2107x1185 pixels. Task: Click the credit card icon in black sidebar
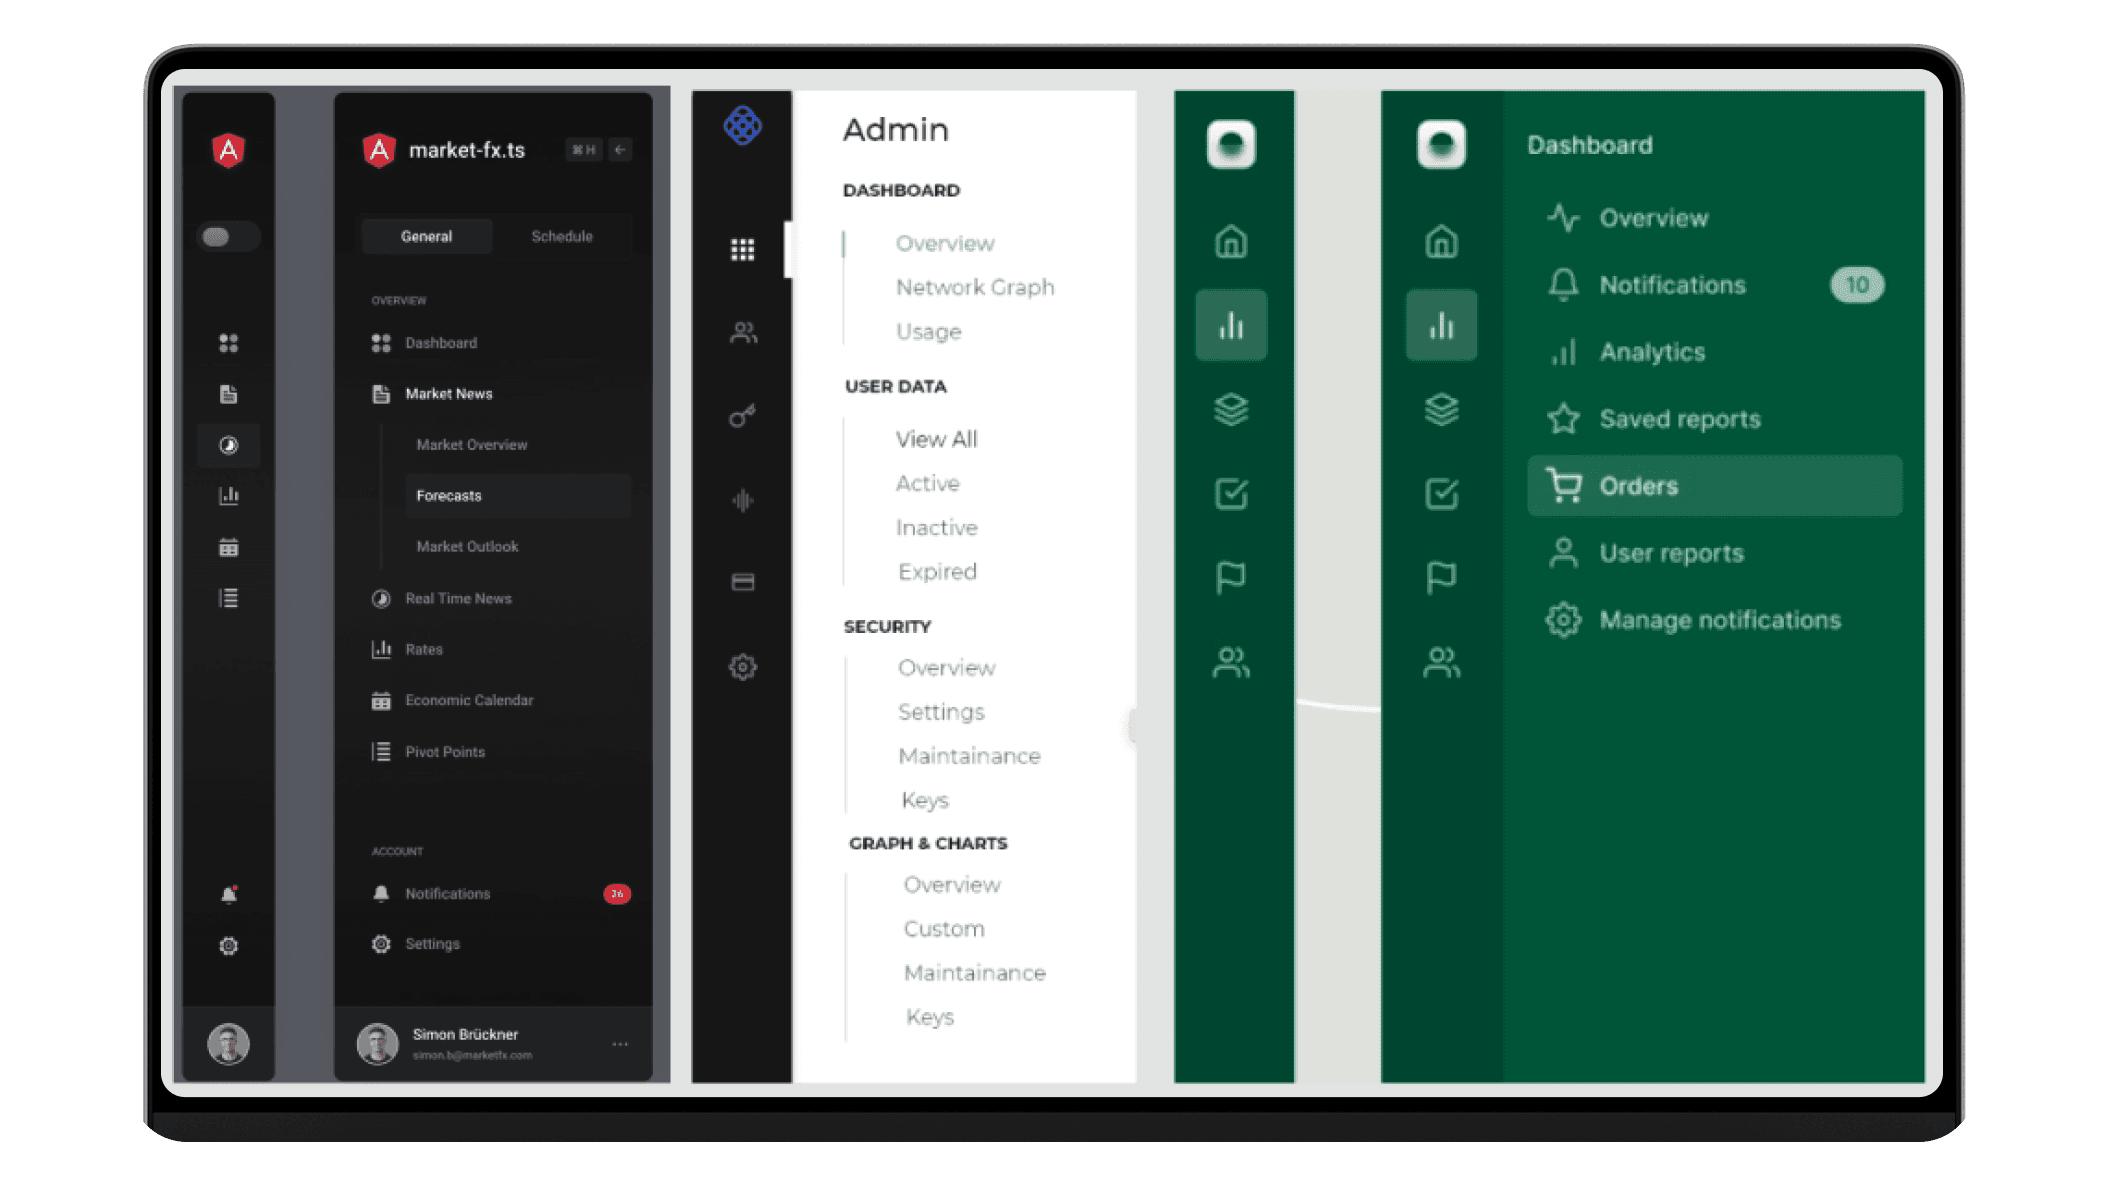pyautogui.click(x=742, y=582)
